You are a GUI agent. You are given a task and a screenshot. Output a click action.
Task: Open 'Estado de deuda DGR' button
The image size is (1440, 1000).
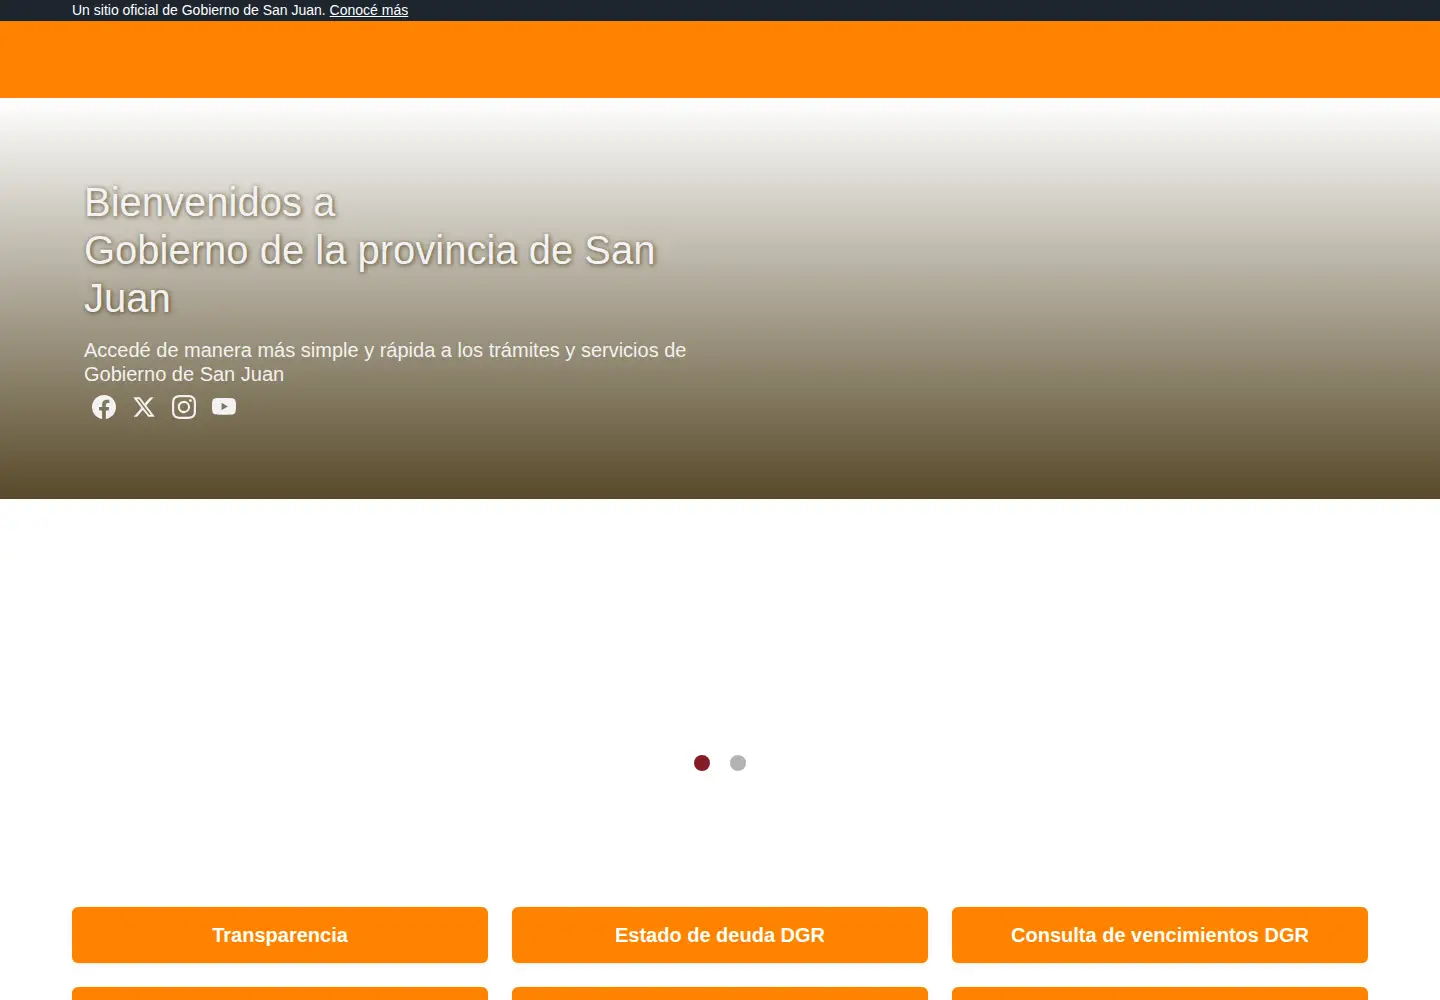pos(720,935)
